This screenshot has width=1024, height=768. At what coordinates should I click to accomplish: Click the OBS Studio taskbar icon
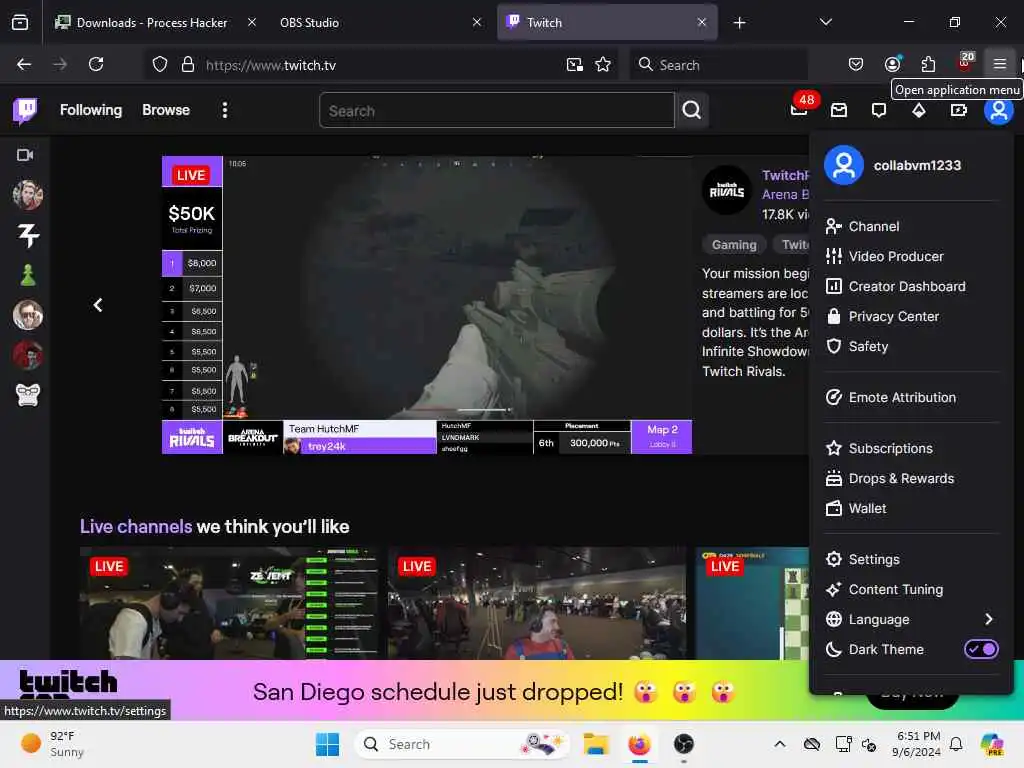tap(683, 744)
